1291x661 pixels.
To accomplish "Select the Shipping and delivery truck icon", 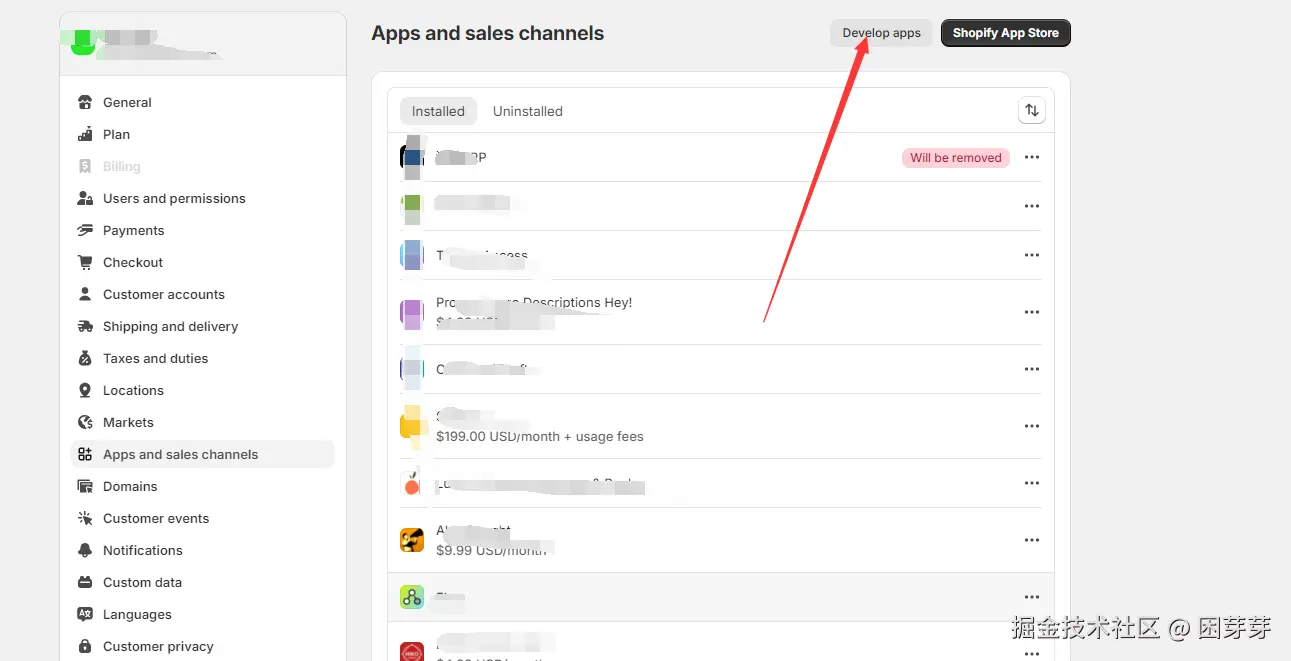I will pyautogui.click(x=85, y=326).
